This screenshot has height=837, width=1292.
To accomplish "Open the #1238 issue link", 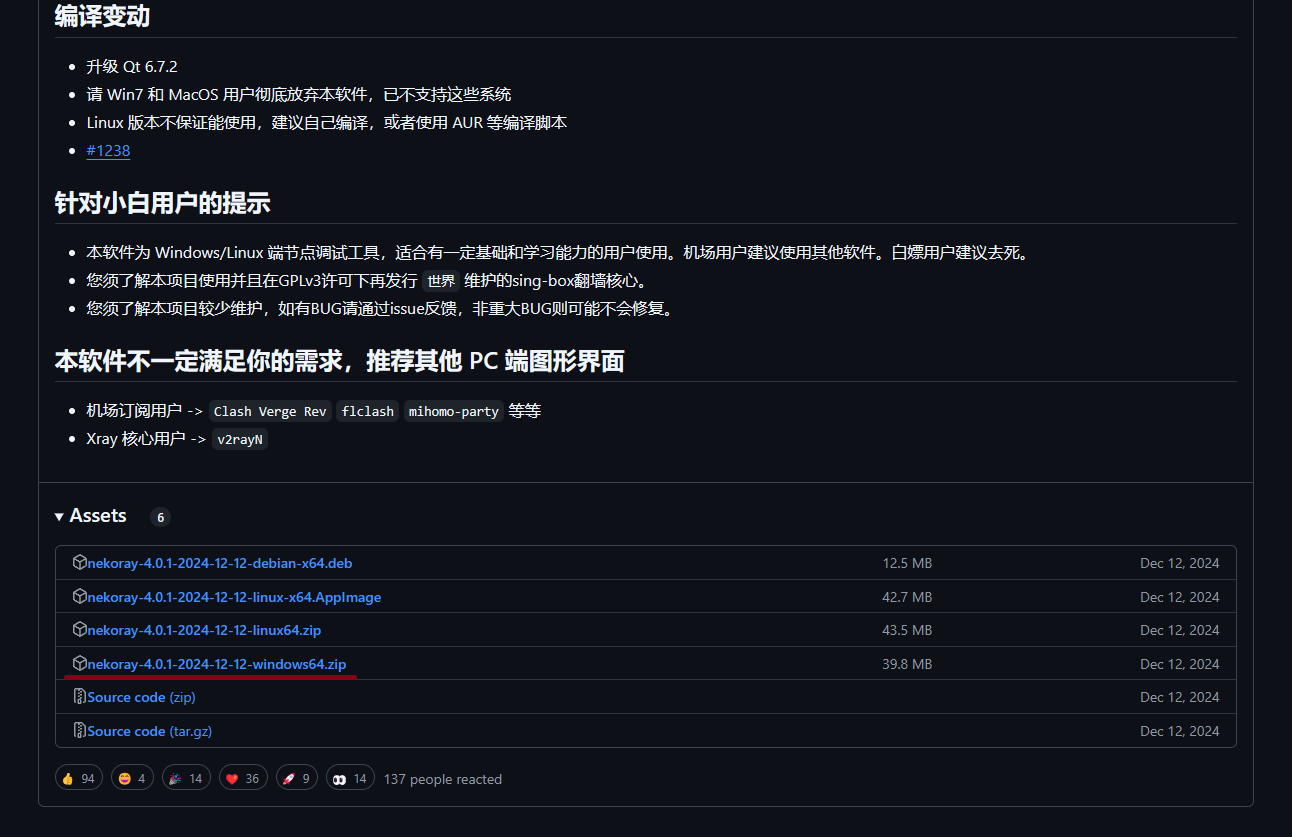I will (x=108, y=151).
